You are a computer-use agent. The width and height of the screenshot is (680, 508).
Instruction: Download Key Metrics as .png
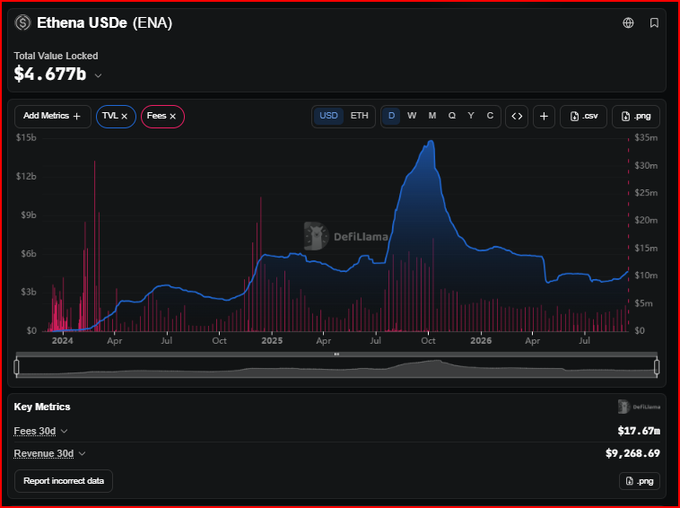click(x=639, y=481)
